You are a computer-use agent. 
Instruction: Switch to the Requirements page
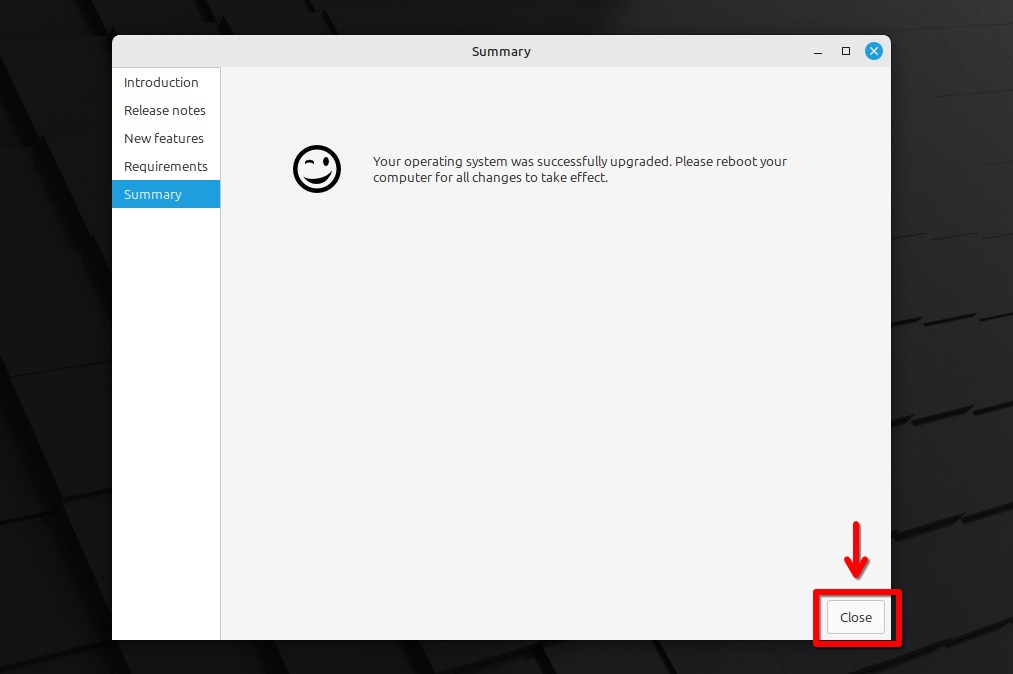pyautogui.click(x=166, y=166)
